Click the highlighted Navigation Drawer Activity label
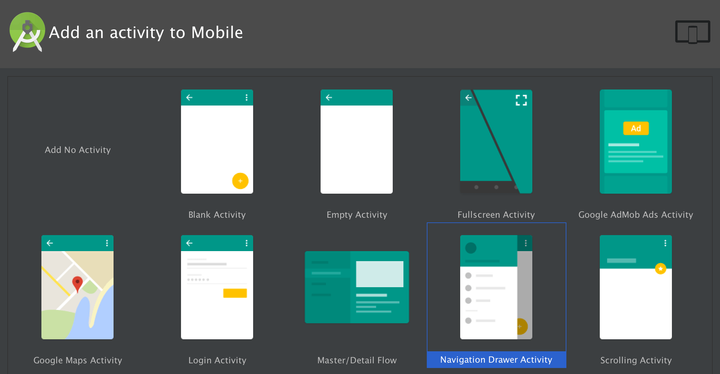 coord(496,360)
